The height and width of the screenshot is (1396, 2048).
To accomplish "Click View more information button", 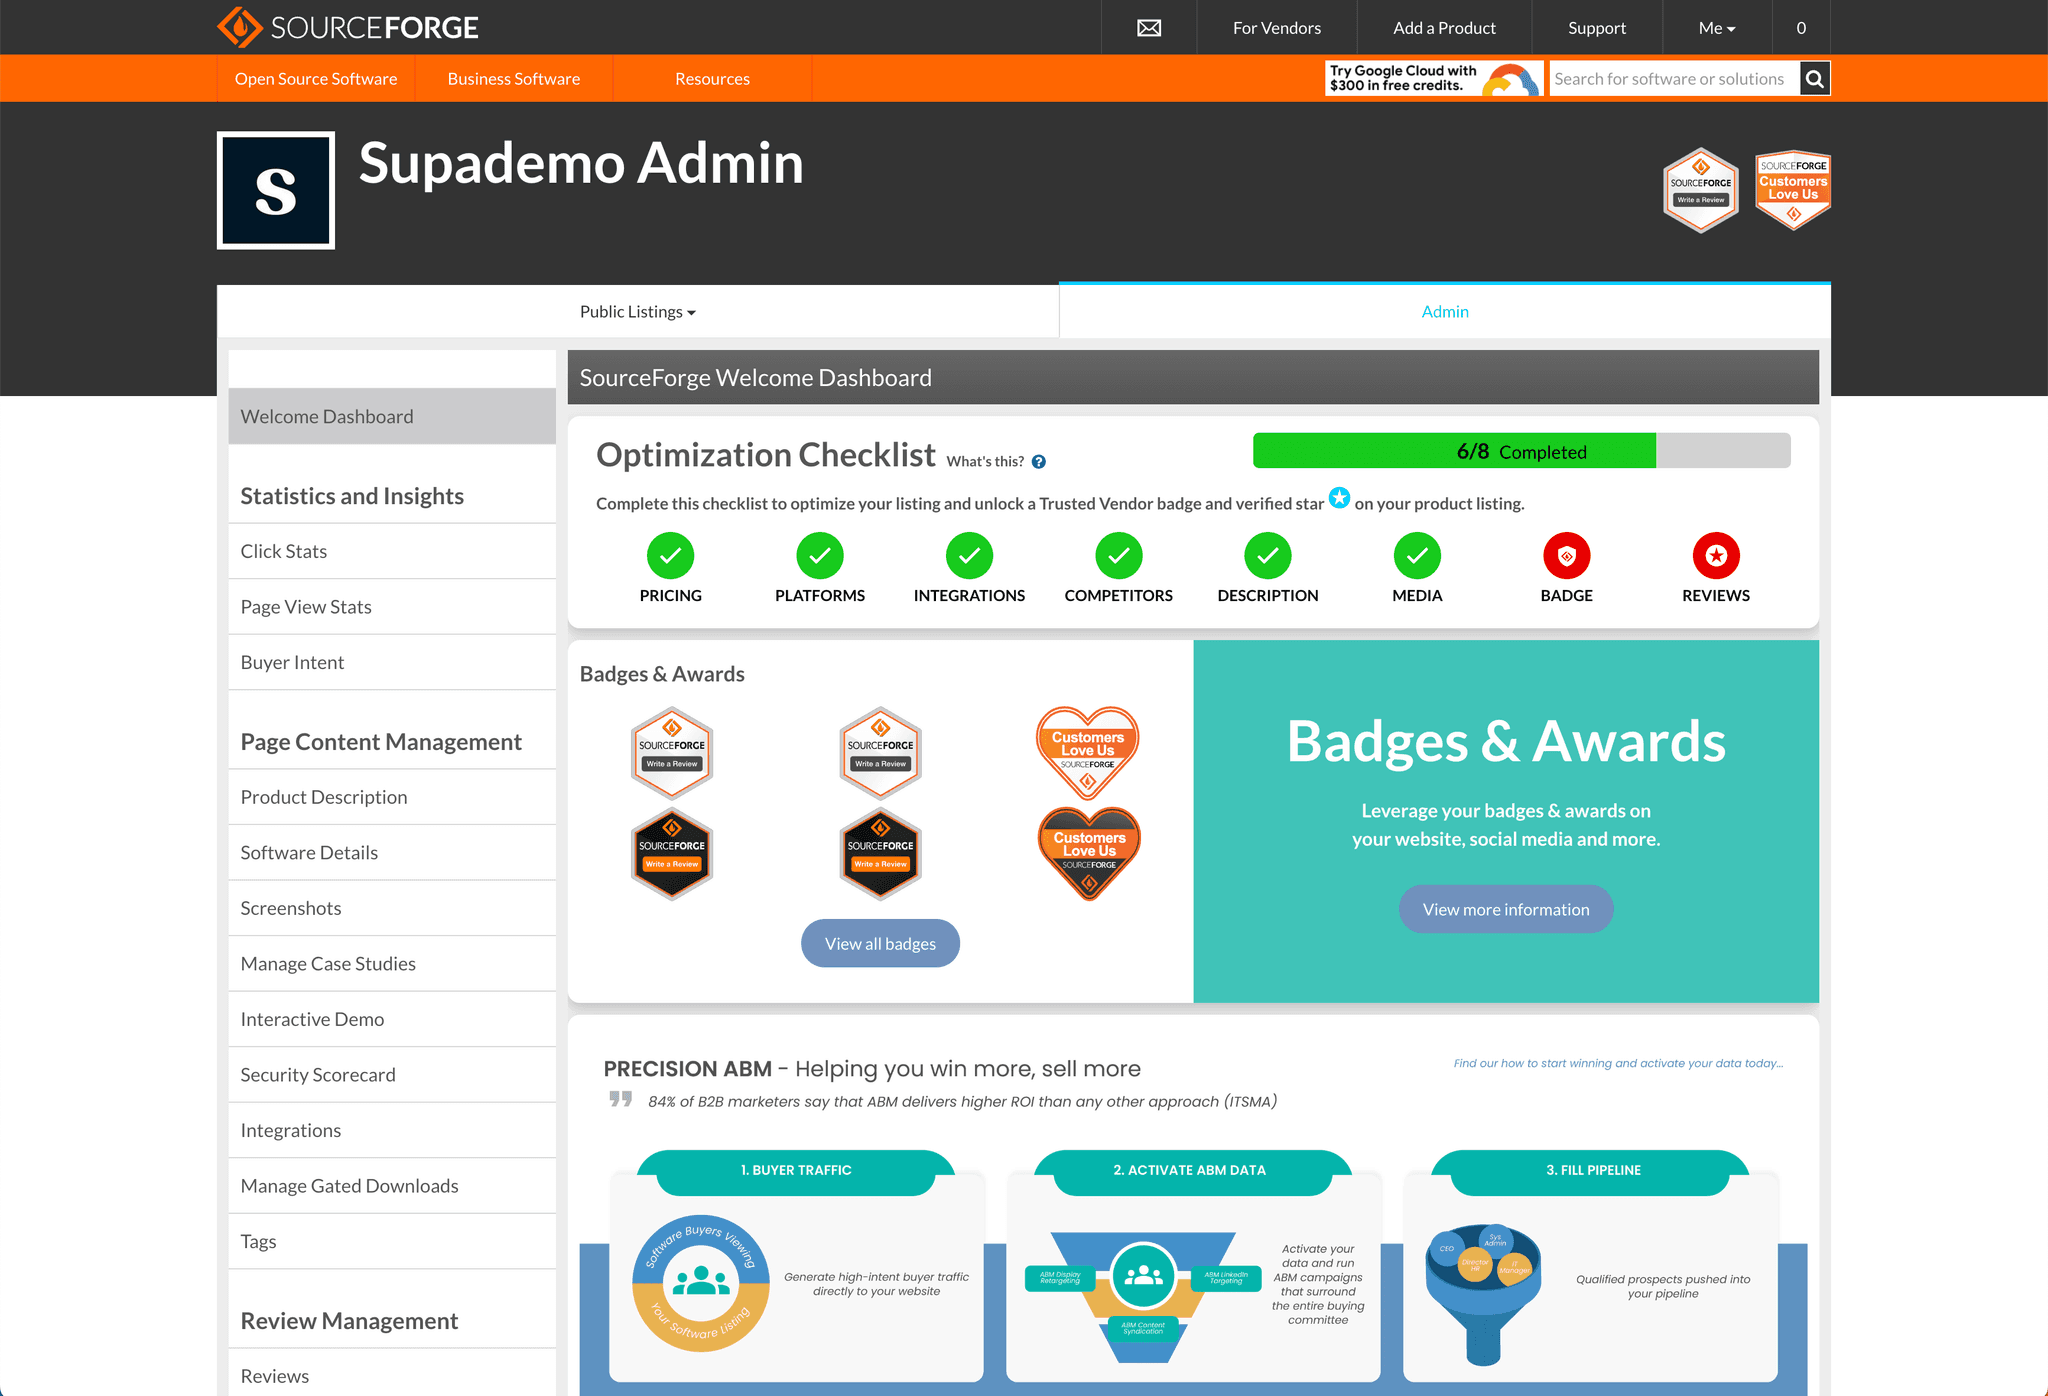I will (1506, 909).
